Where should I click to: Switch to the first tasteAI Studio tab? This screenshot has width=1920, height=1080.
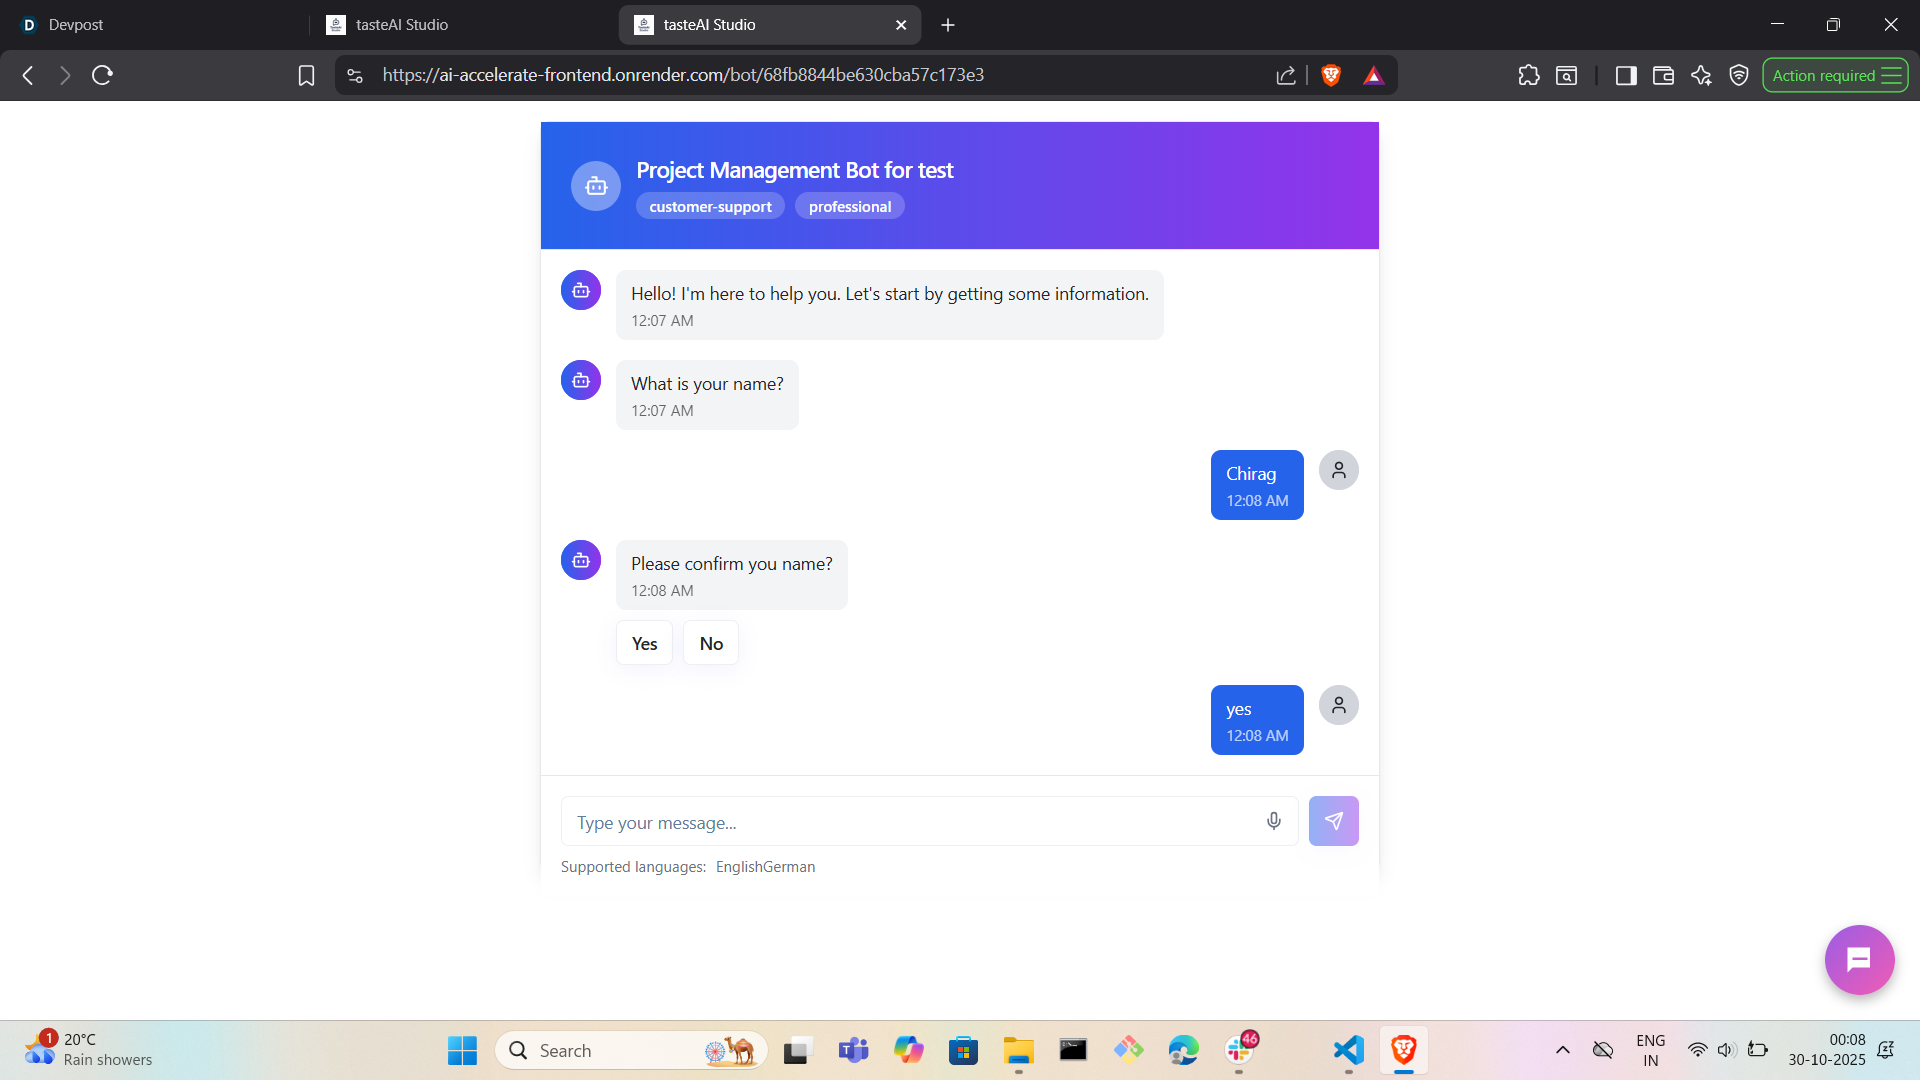401,24
